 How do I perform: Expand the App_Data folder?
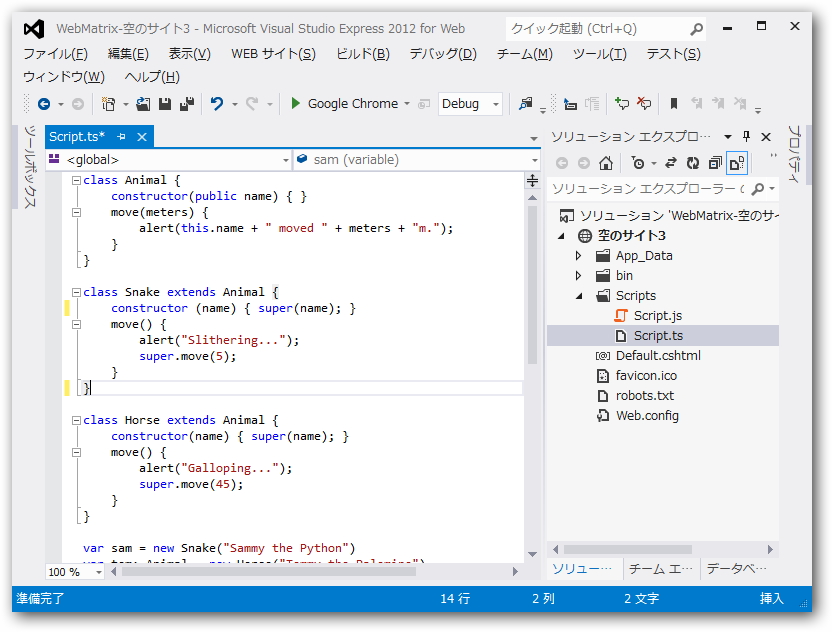pos(578,256)
